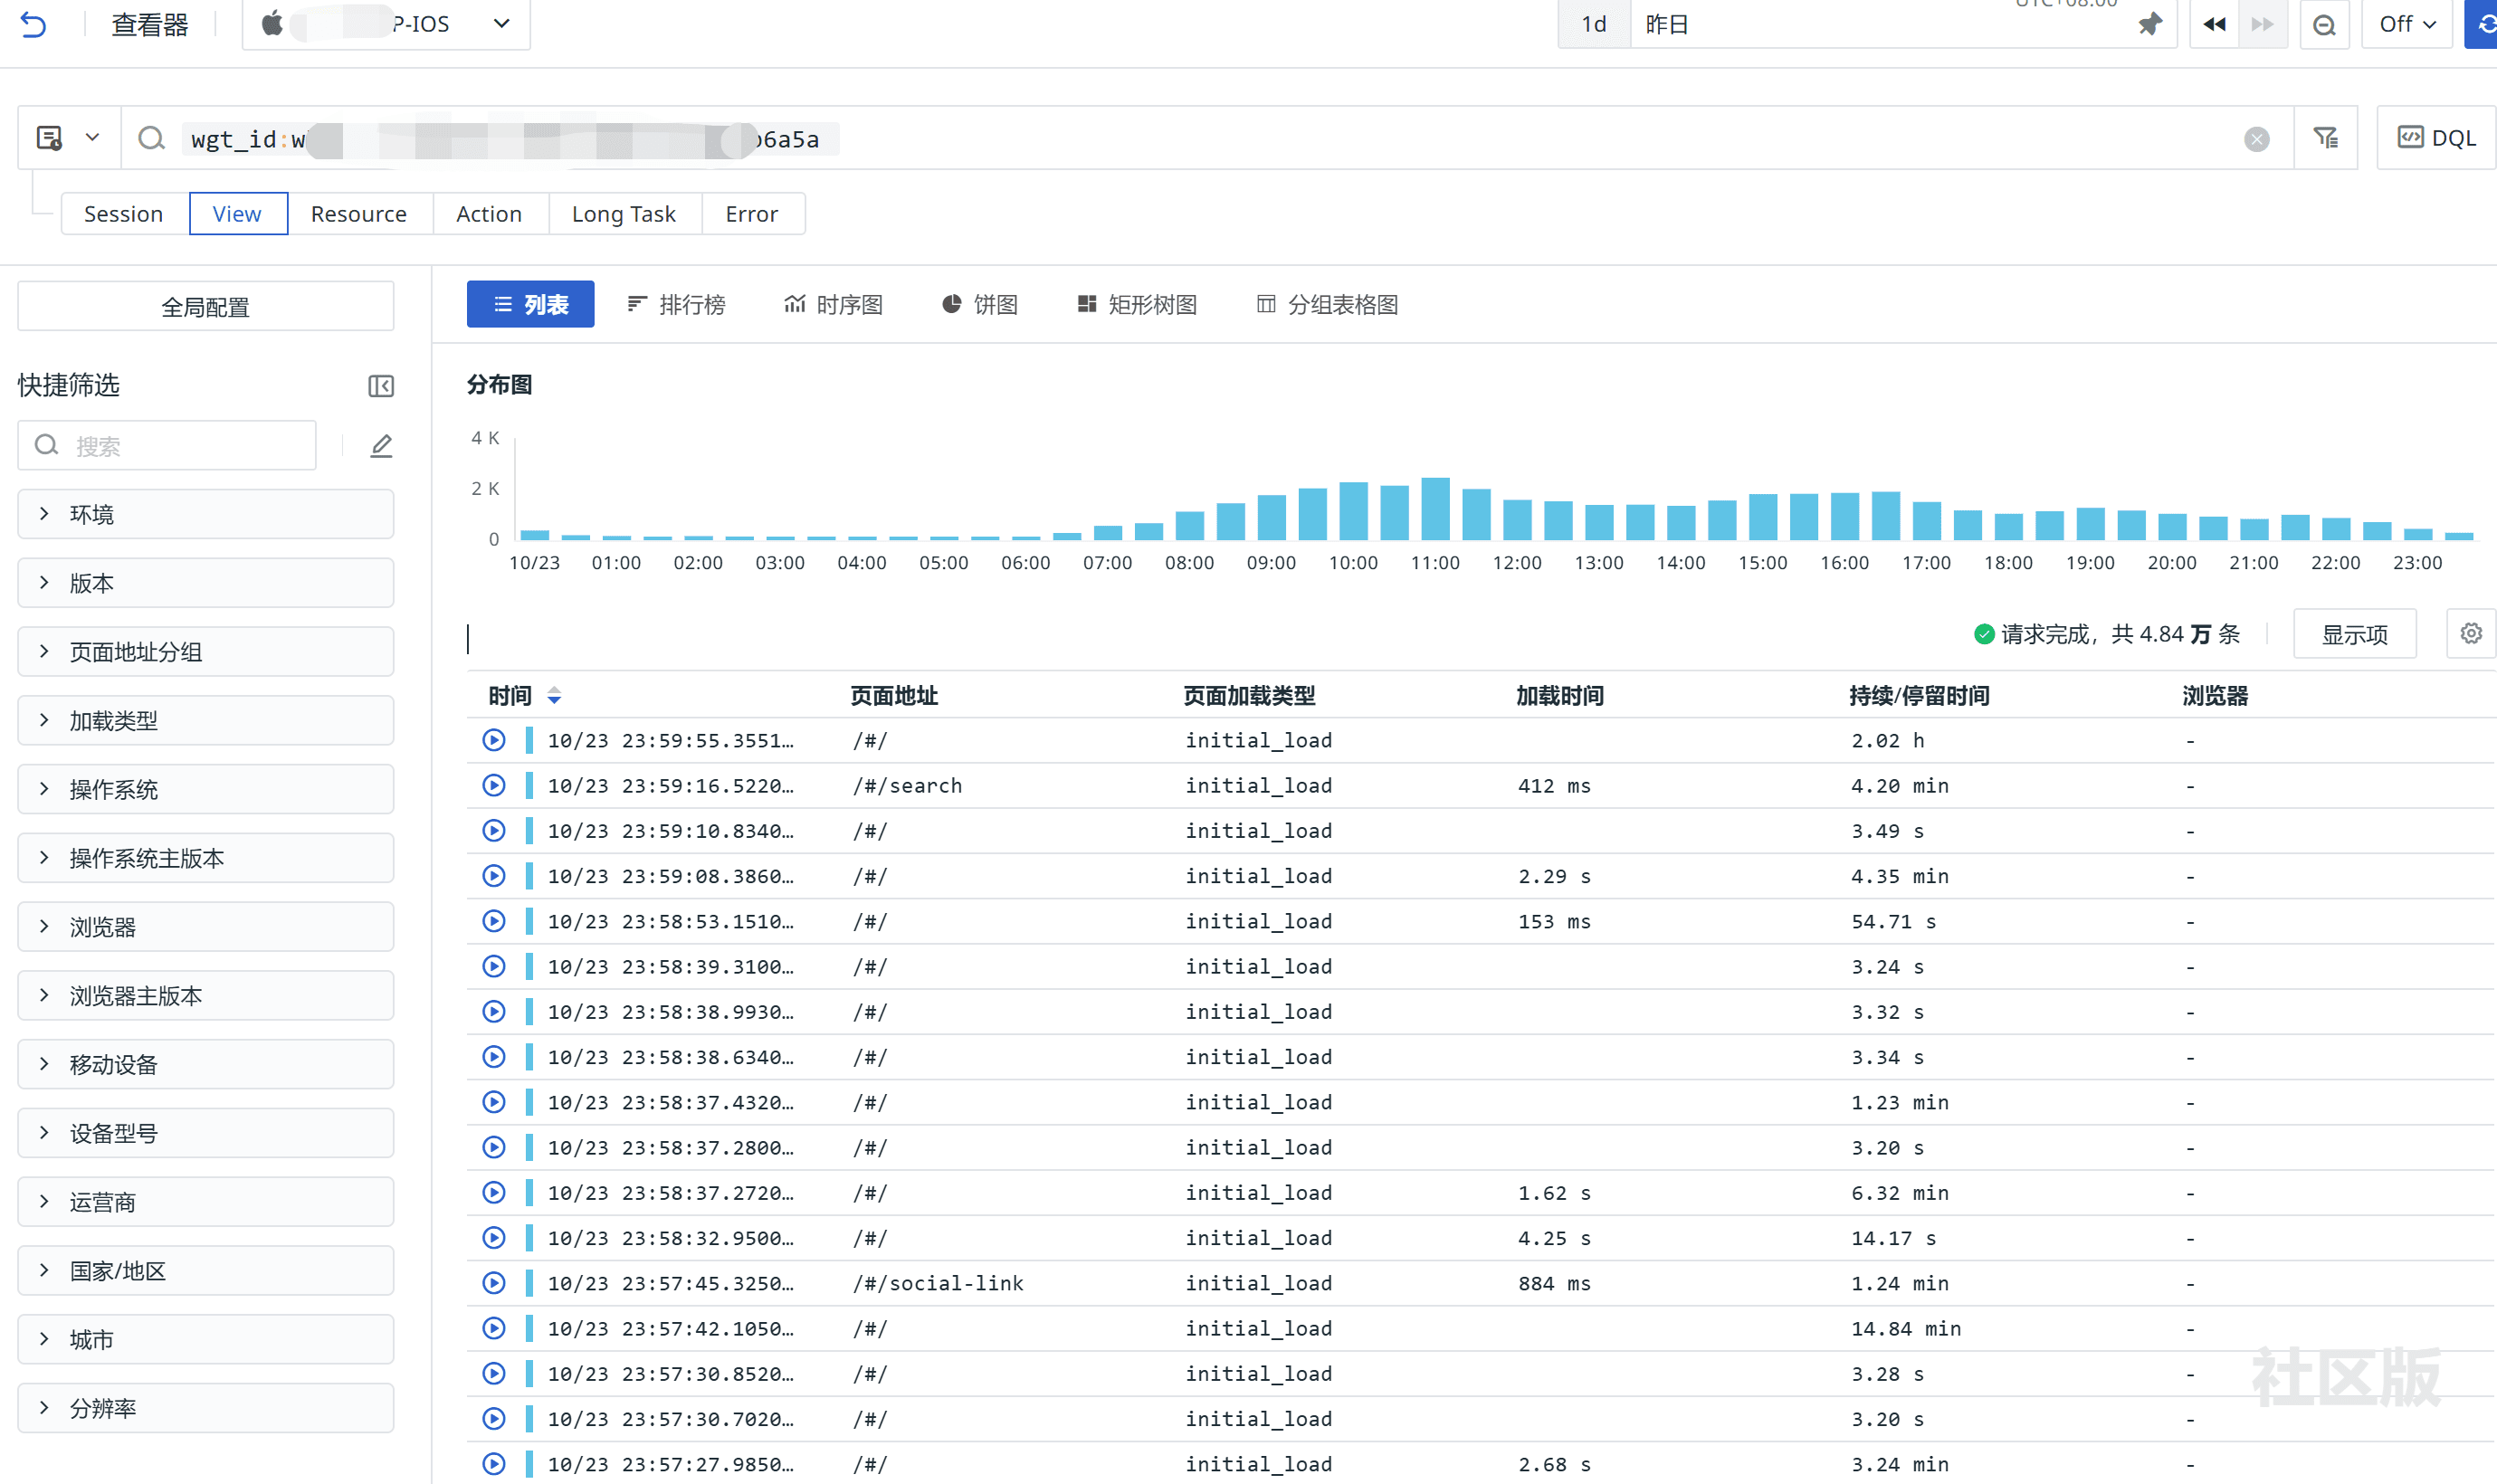Switch to the Resource tab
The height and width of the screenshot is (1484, 2497).
click(x=358, y=214)
